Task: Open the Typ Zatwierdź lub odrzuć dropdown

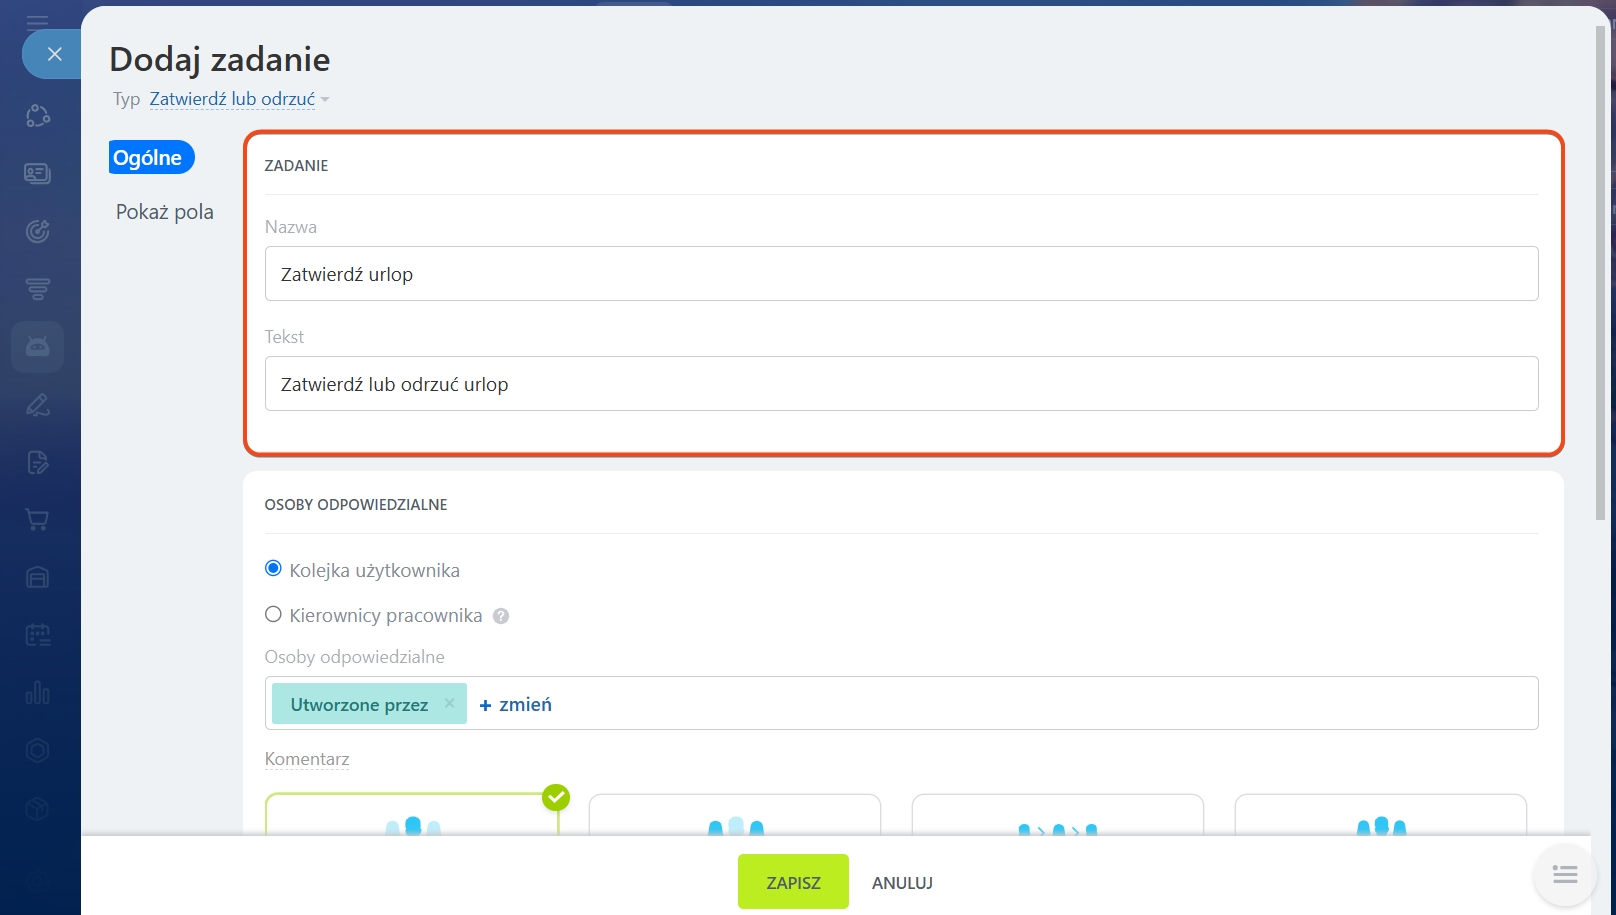Action: [x=238, y=99]
